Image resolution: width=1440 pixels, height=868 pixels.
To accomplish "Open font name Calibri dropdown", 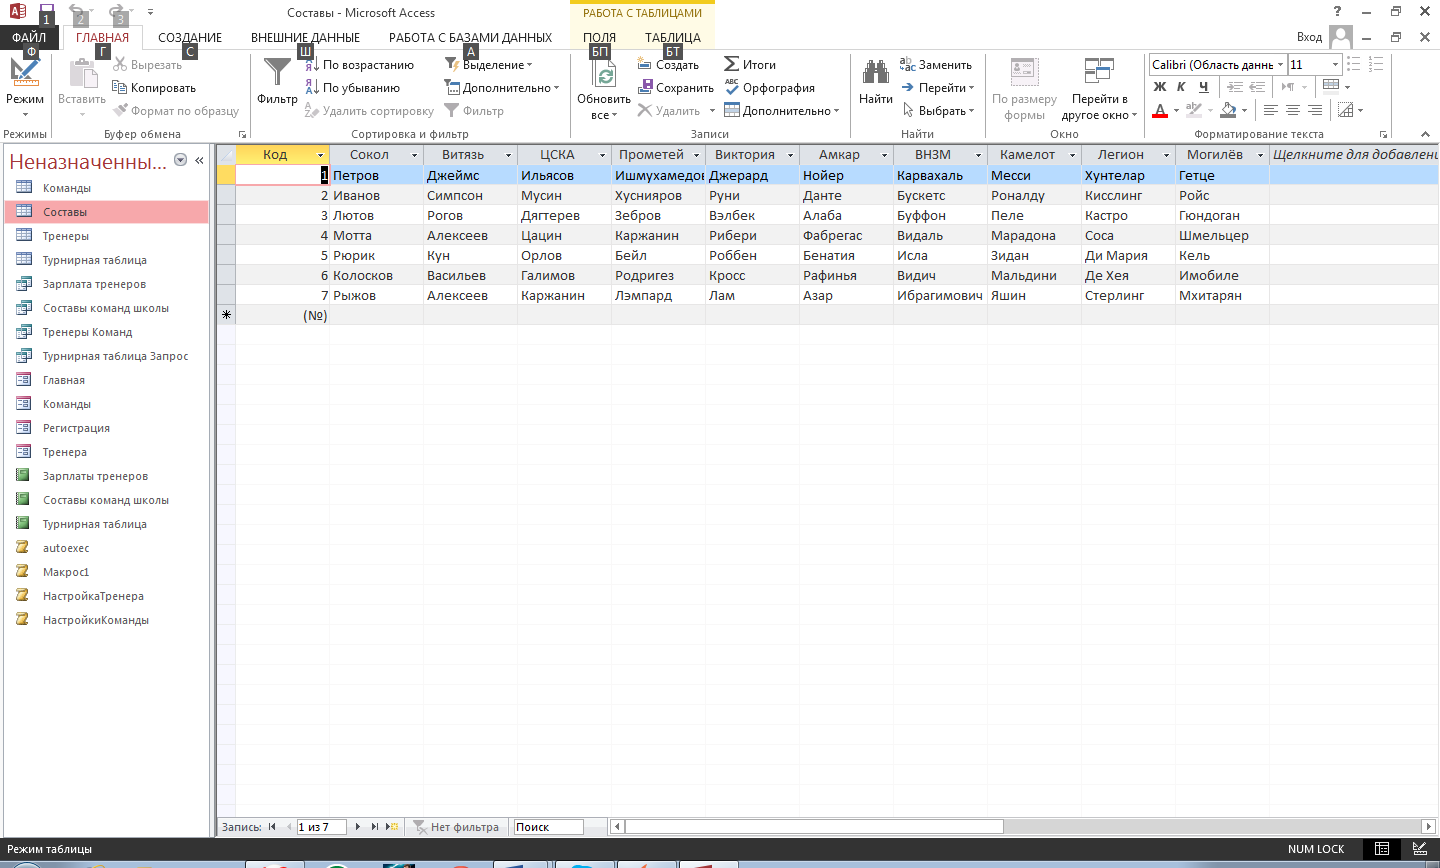I will click(x=1280, y=65).
